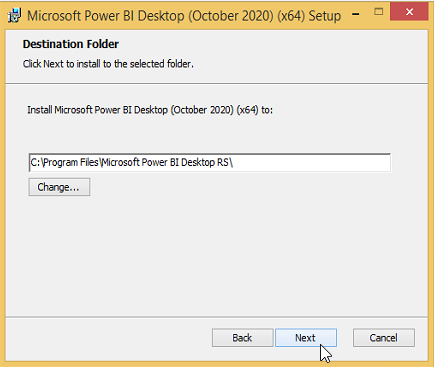Choose a different install folder via Change...
434x367 pixels.
tap(59, 187)
